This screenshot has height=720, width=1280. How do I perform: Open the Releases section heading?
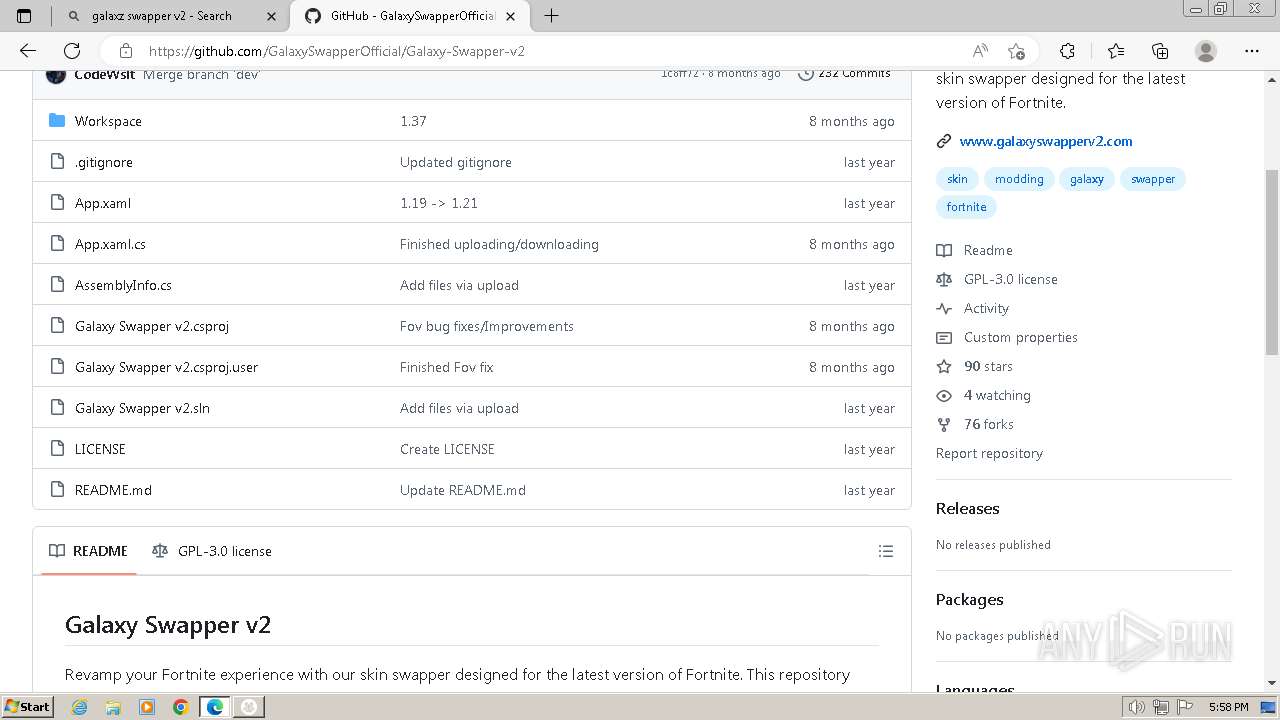pos(967,508)
